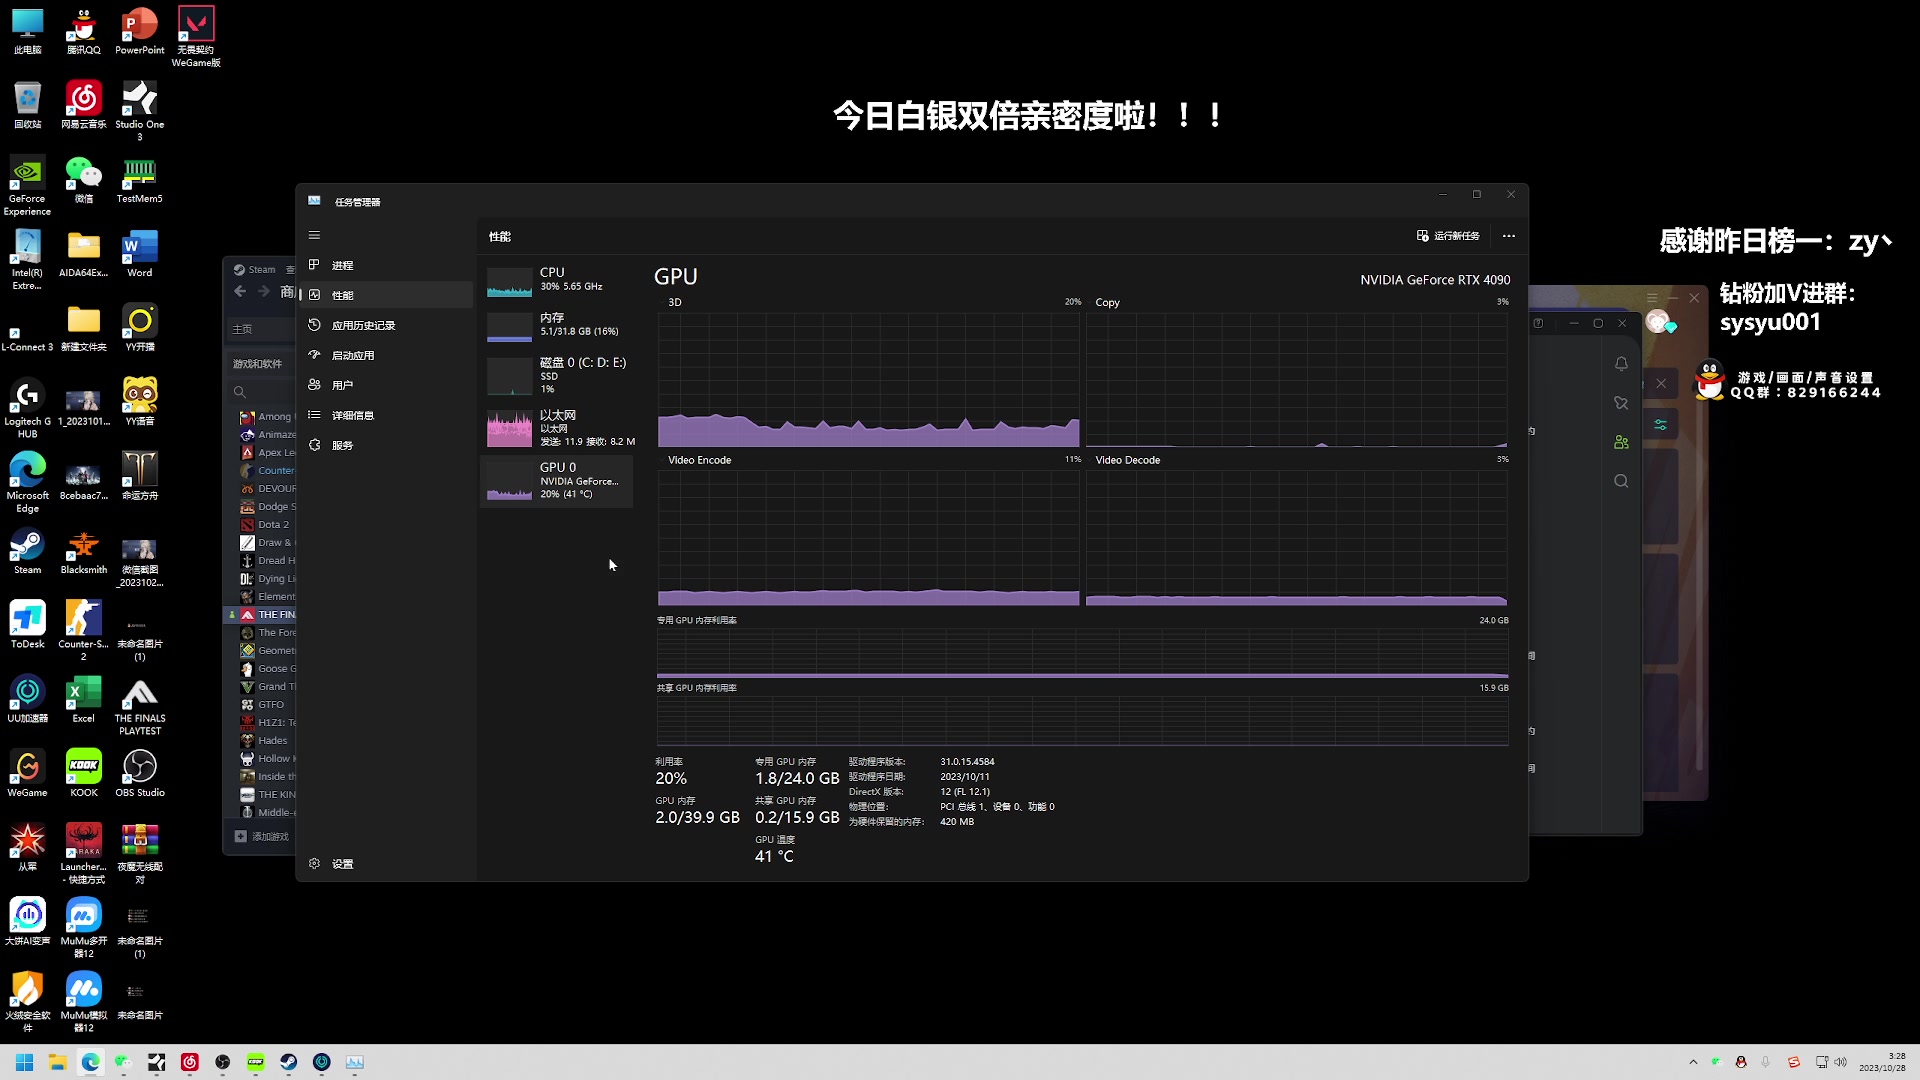Viewport: 1920px width, 1080px height.
Task: Open the 服务 (Services) page
Action: tap(385, 445)
